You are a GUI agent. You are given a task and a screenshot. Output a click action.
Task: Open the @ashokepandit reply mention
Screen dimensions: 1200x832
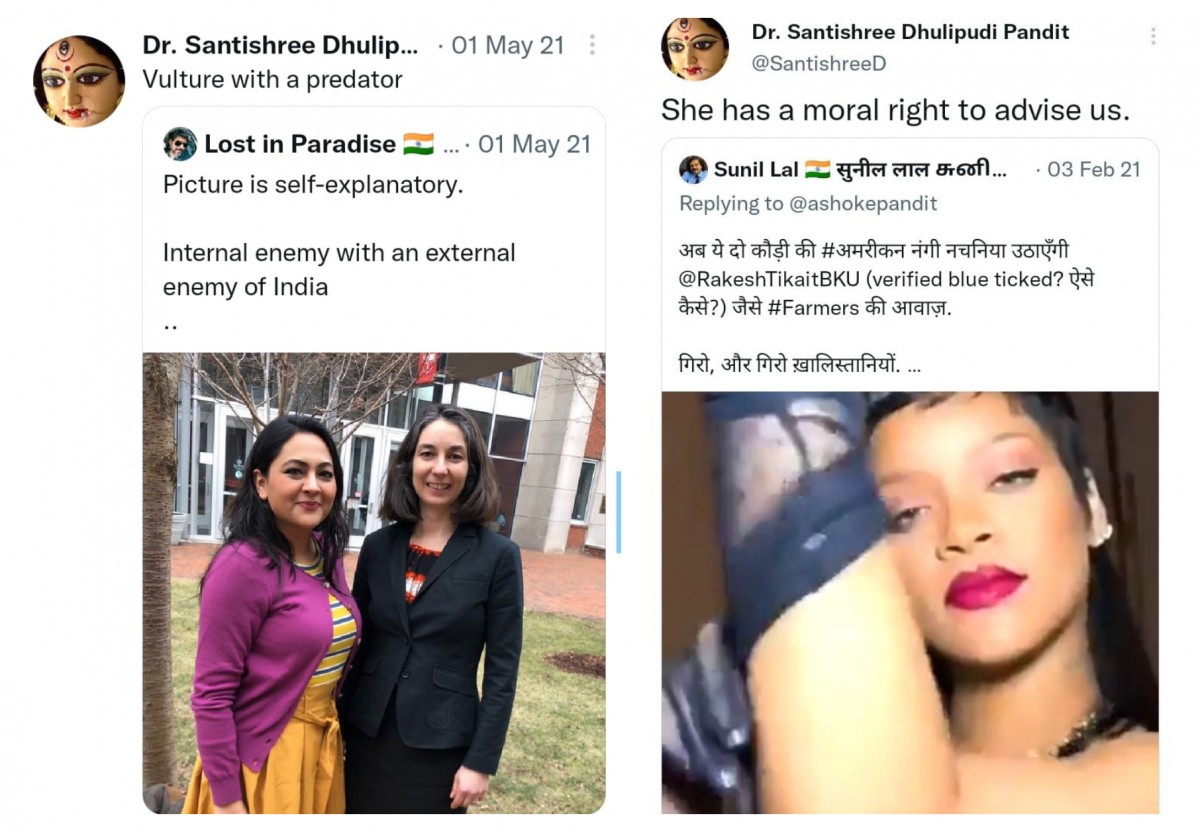pos(864,203)
